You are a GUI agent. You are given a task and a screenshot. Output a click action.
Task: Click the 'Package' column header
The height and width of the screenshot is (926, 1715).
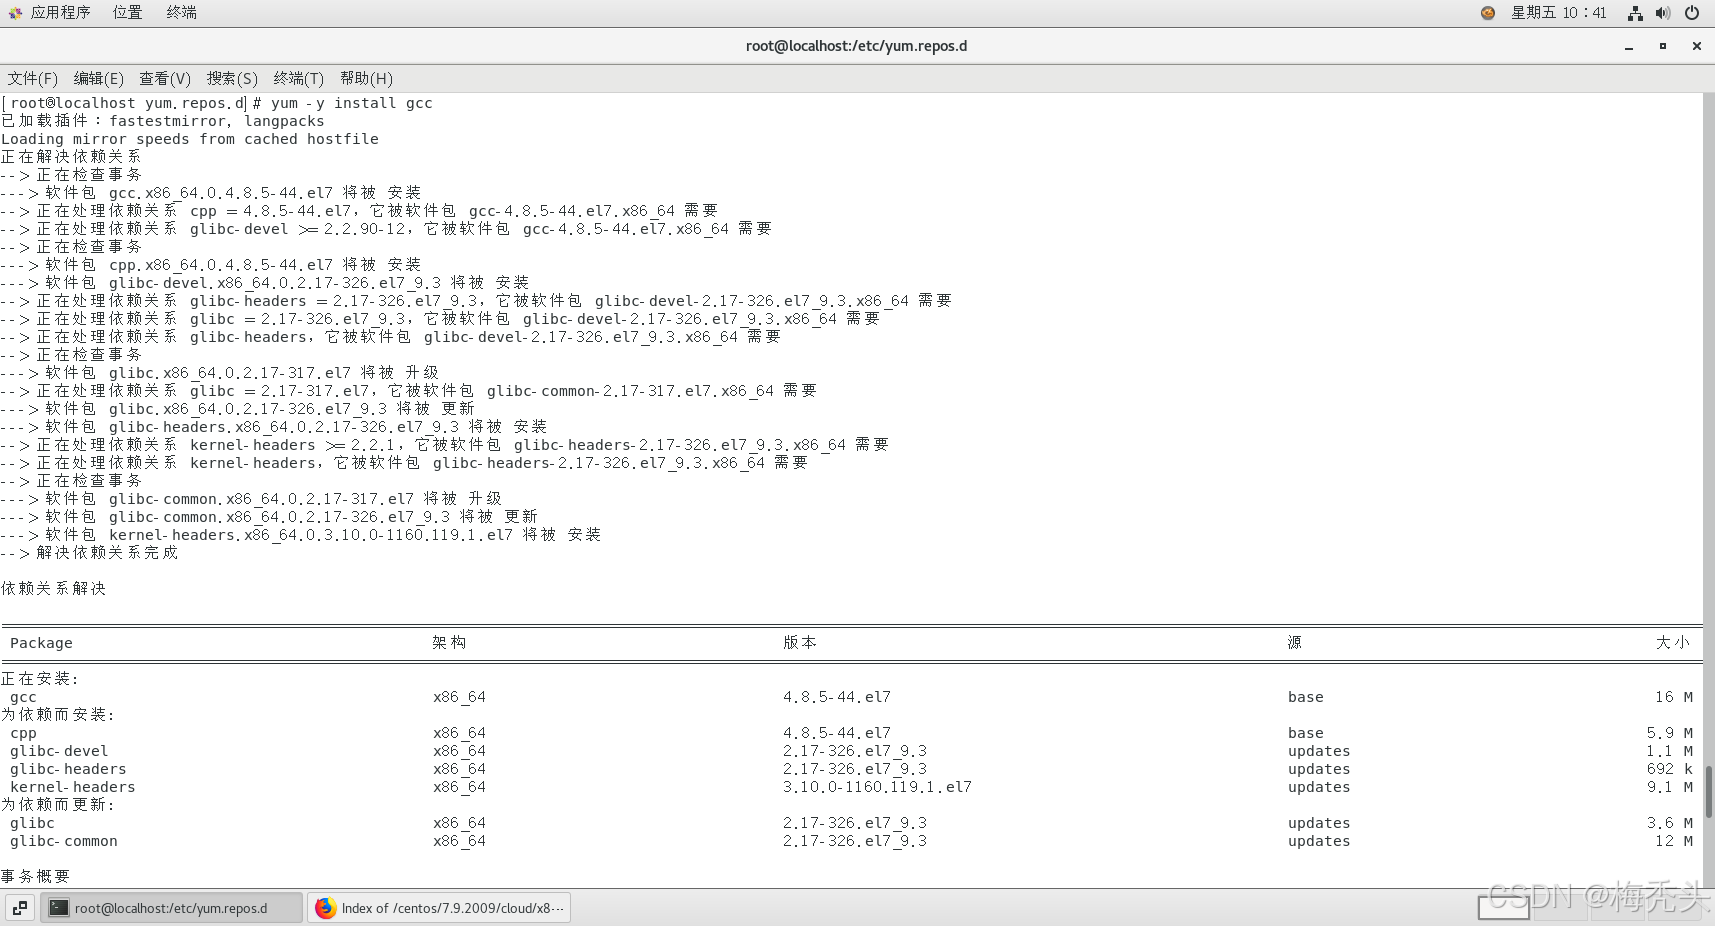click(41, 643)
